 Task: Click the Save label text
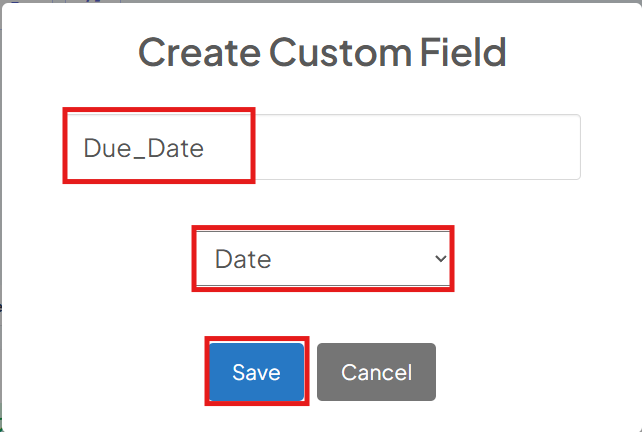coord(256,372)
